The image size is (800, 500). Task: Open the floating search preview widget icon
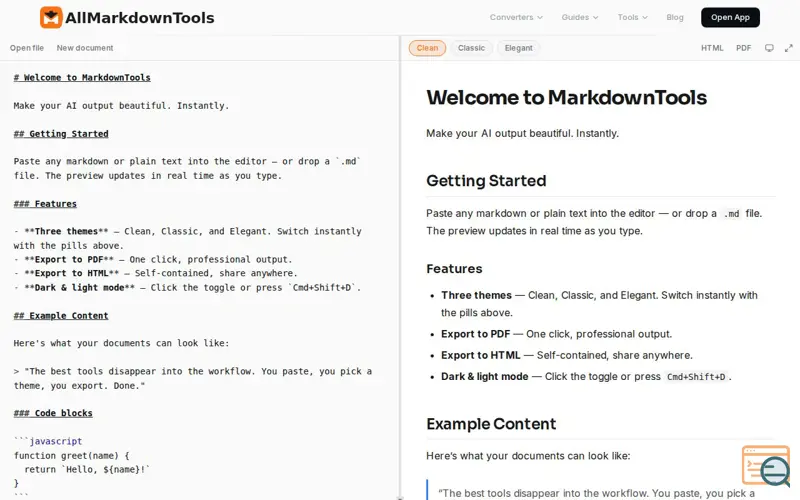(x=766, y=466)
